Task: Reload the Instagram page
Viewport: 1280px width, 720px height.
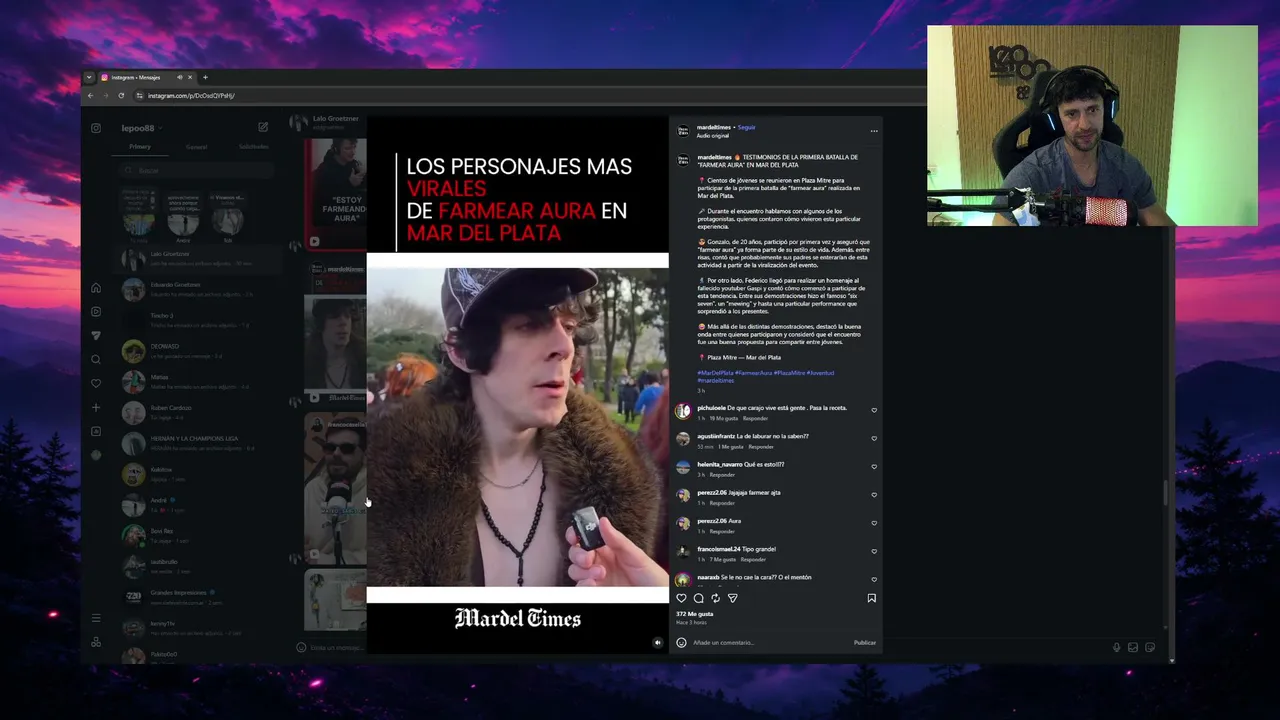Action: click(121, 95)
